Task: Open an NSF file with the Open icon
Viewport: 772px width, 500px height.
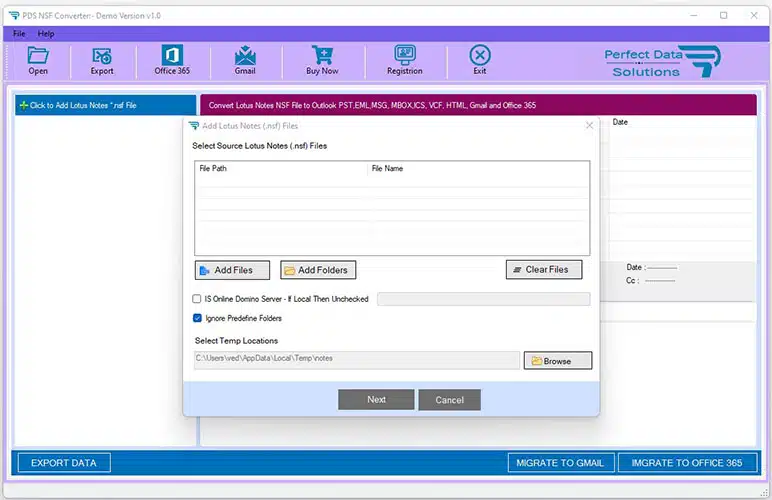Action: [38, 61]
